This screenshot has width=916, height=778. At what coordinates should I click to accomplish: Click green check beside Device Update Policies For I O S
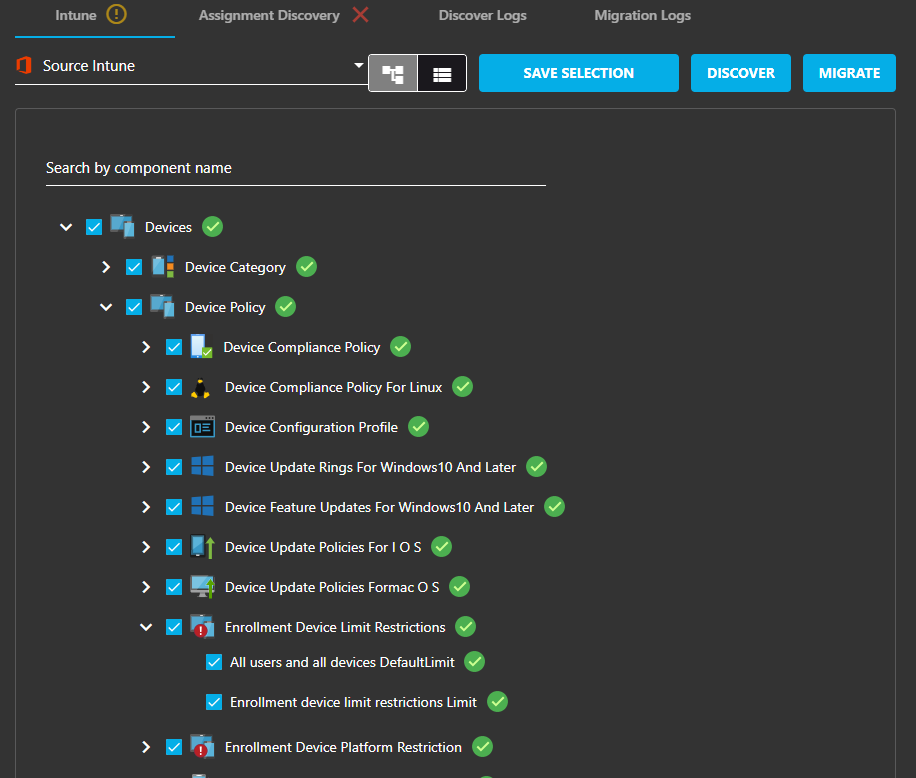(441, 547)
